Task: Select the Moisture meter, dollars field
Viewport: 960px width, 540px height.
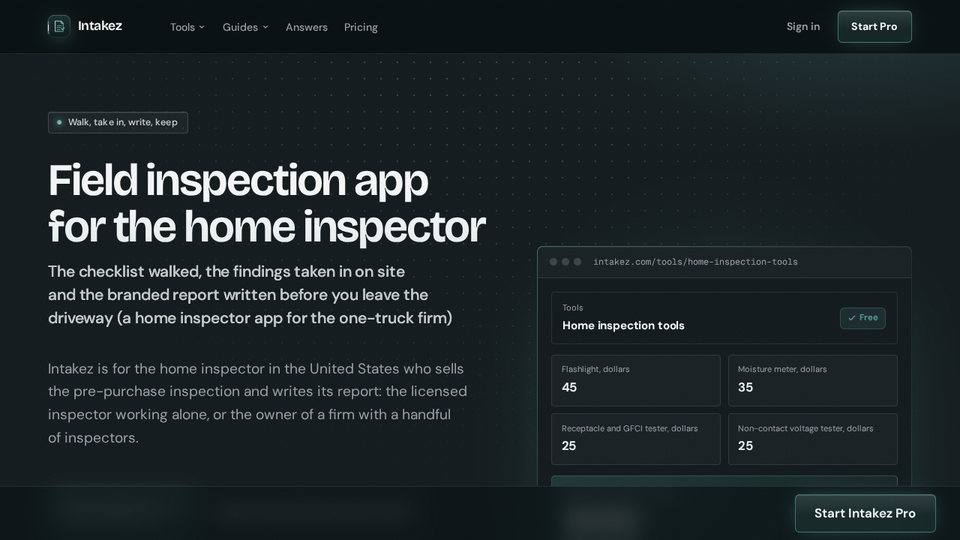Action: 812,380
